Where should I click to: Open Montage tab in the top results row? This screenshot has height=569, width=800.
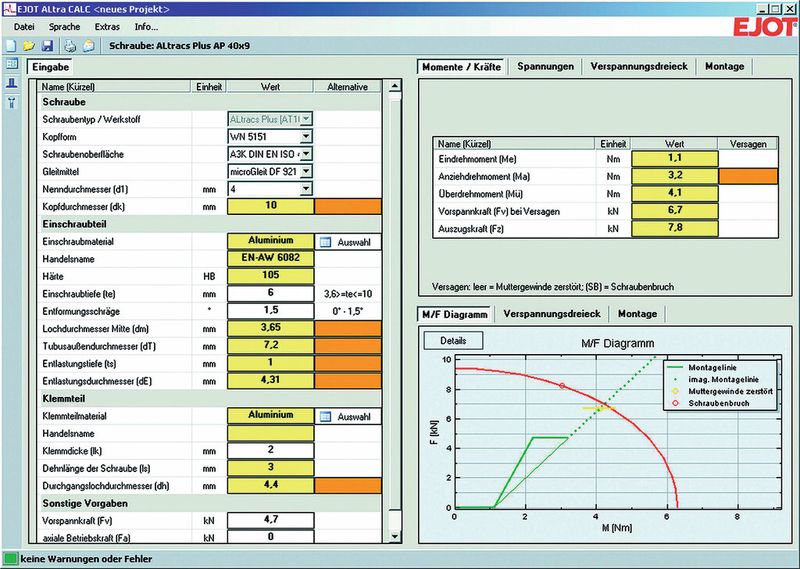click(x=724, y=66)
